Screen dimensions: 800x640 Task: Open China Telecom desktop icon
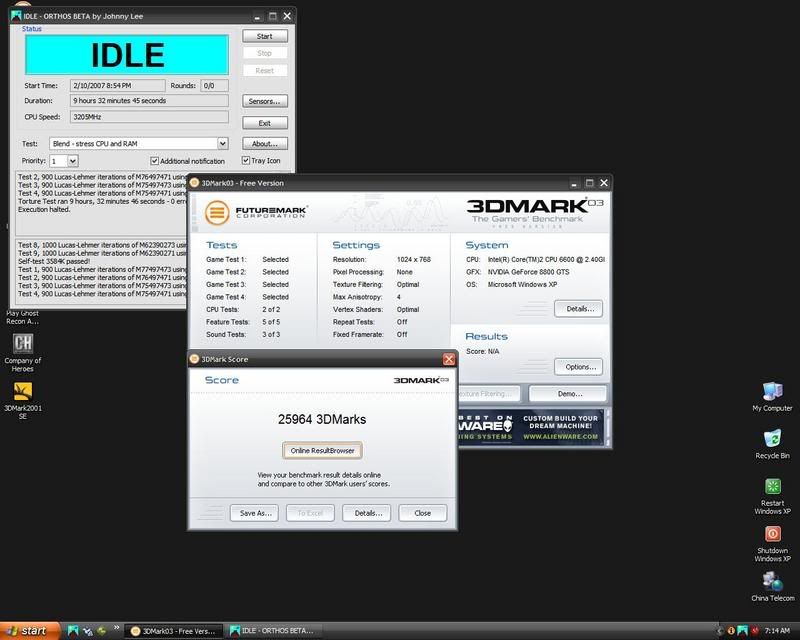(772, 581)
